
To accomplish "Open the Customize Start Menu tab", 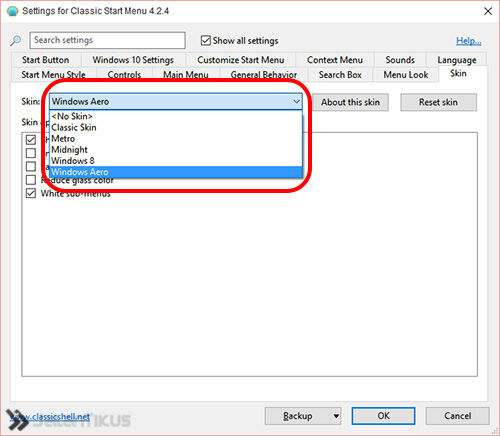I will point(241,60).
